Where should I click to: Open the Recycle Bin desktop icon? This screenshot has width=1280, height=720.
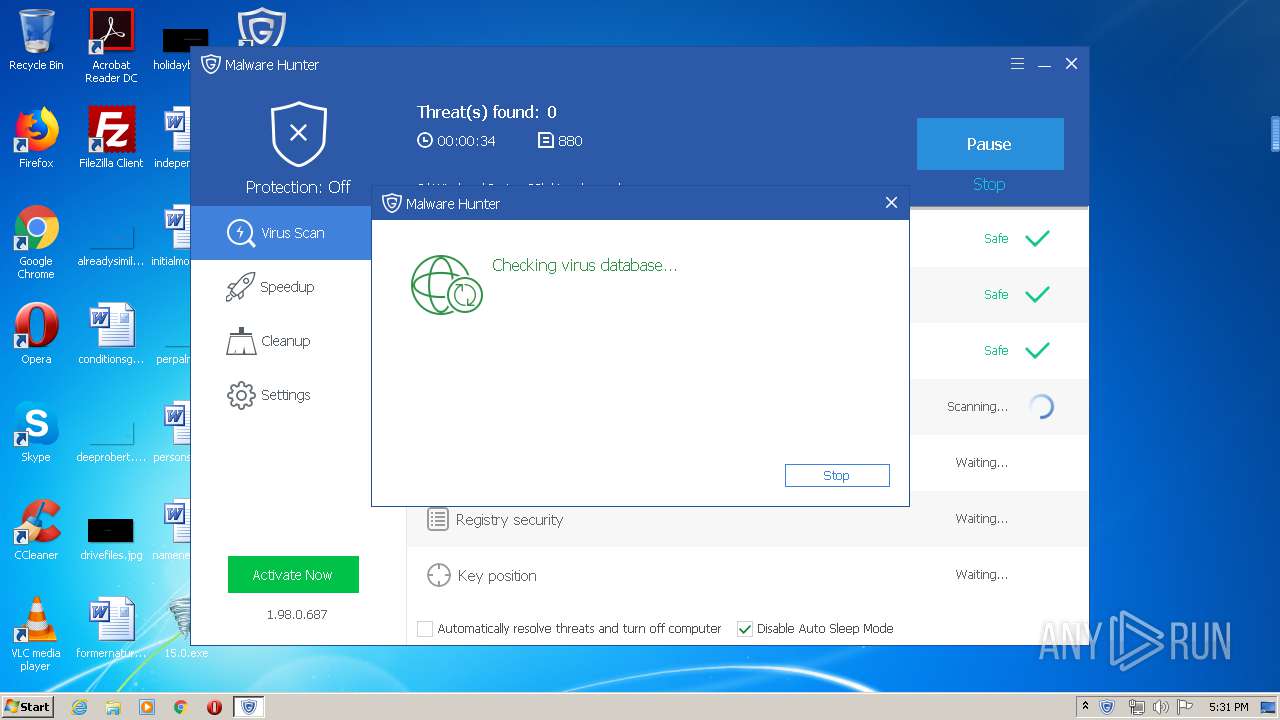tap(36, 40)
